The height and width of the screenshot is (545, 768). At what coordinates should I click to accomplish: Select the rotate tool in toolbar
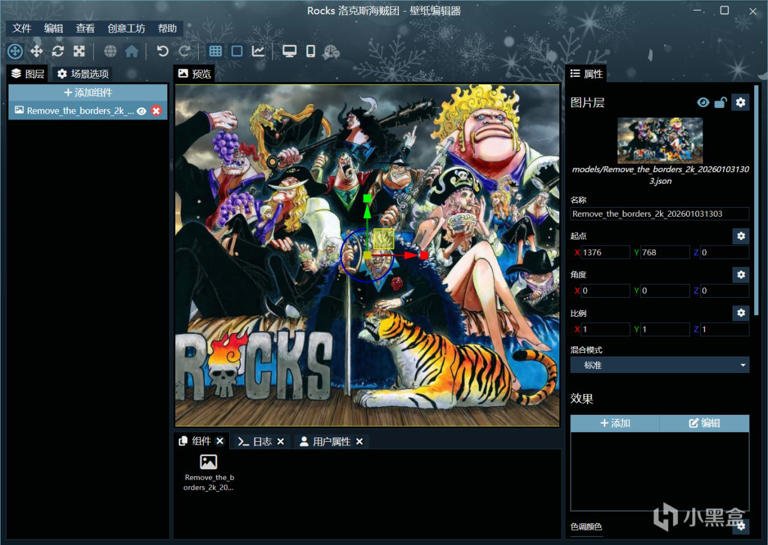[x=57, y=51]
